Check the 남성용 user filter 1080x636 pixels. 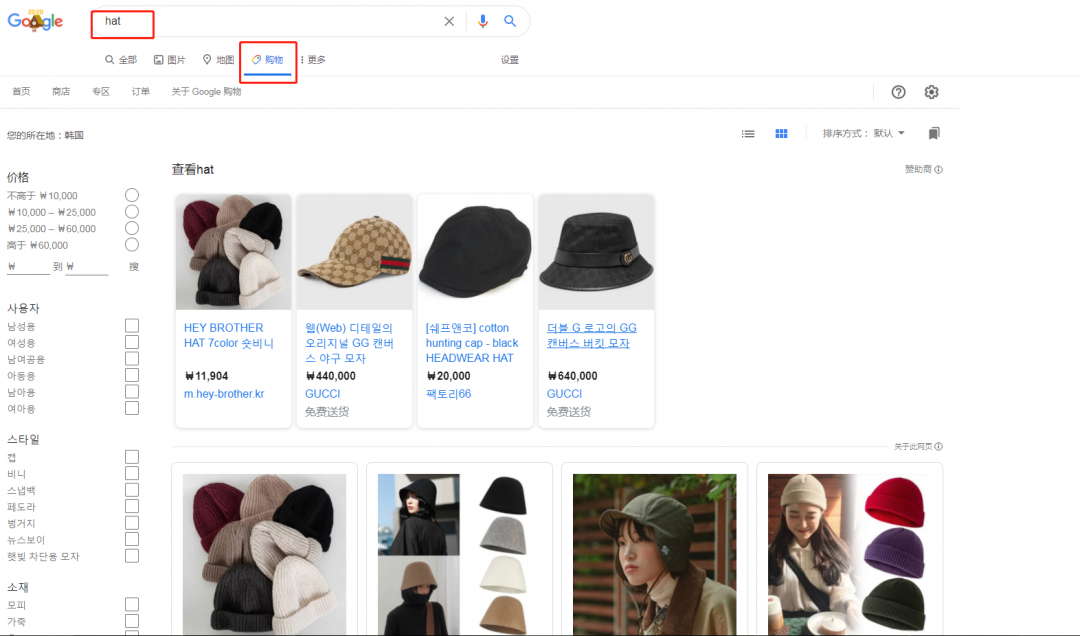(132, 326)
